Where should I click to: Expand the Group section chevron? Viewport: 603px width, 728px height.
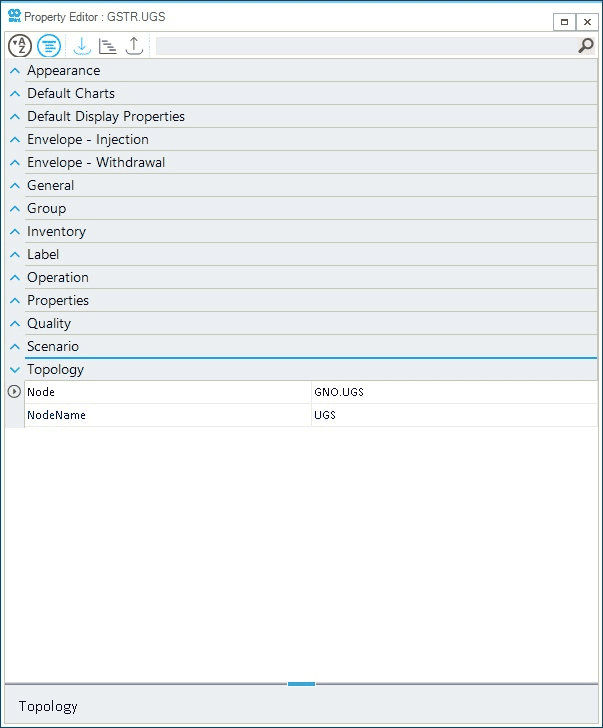click(x=15, y=209)
